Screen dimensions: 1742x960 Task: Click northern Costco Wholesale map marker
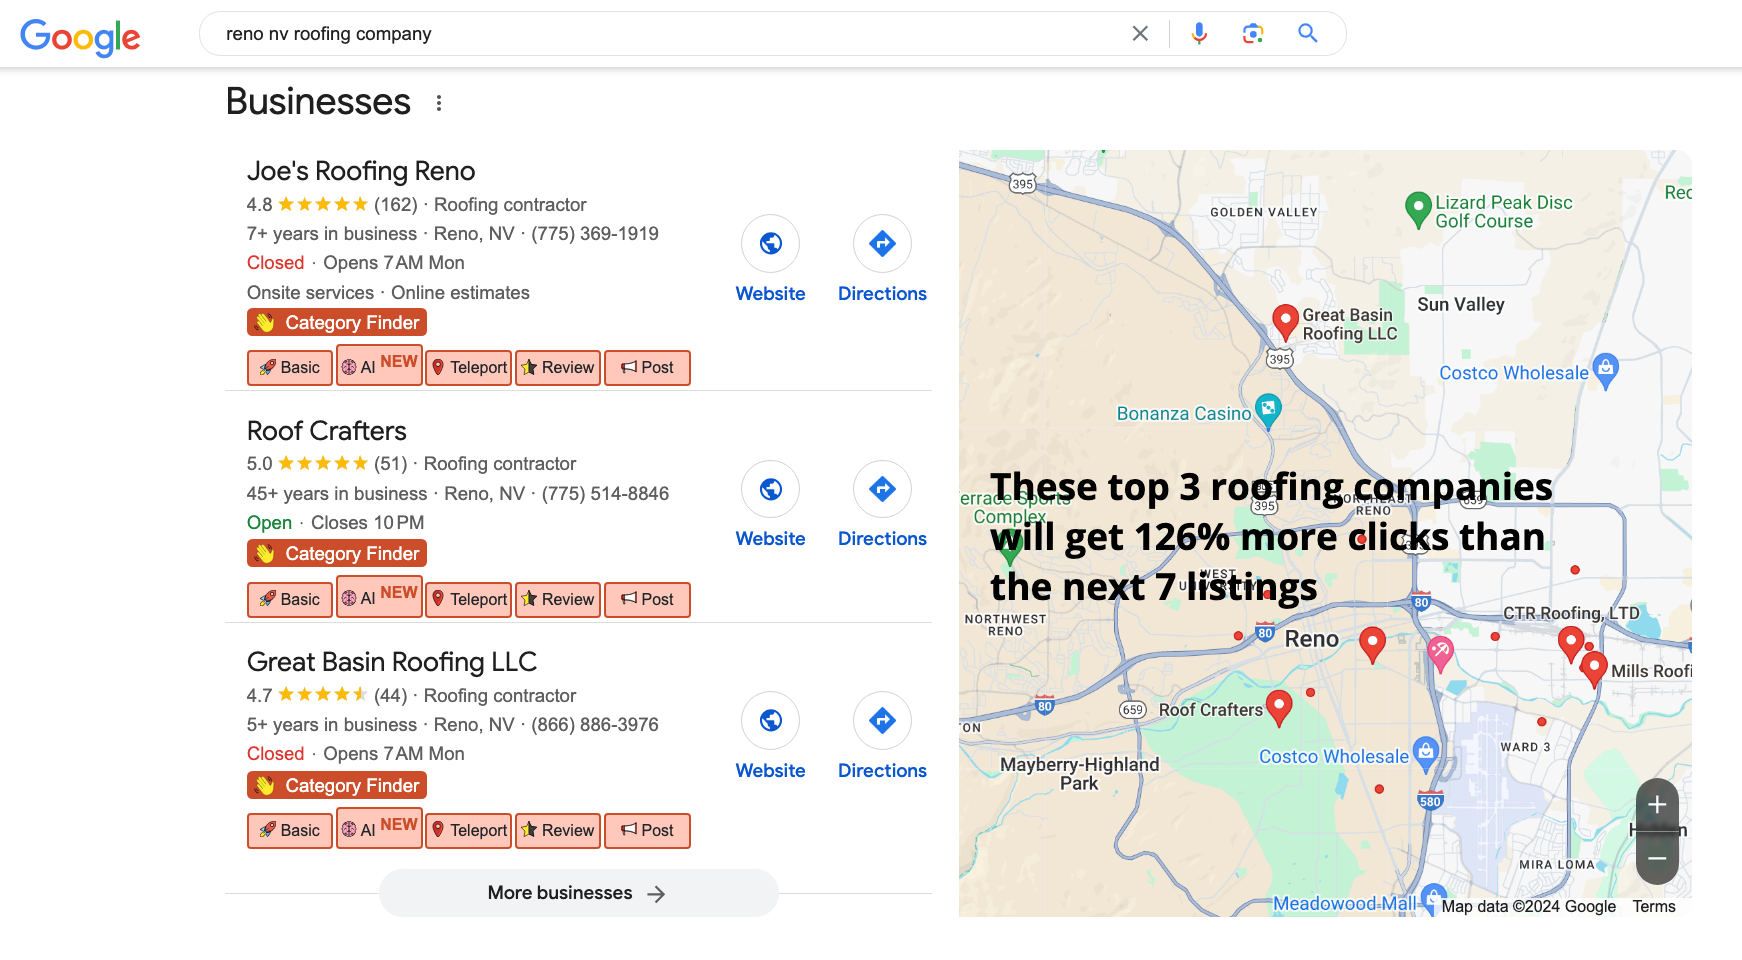click(1605, 371)
